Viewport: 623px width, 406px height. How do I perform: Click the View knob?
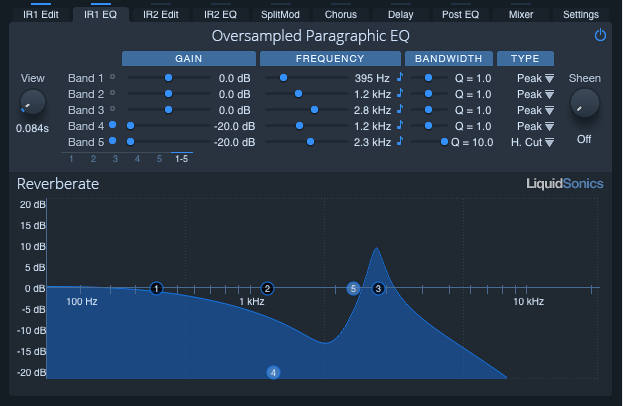33,102
